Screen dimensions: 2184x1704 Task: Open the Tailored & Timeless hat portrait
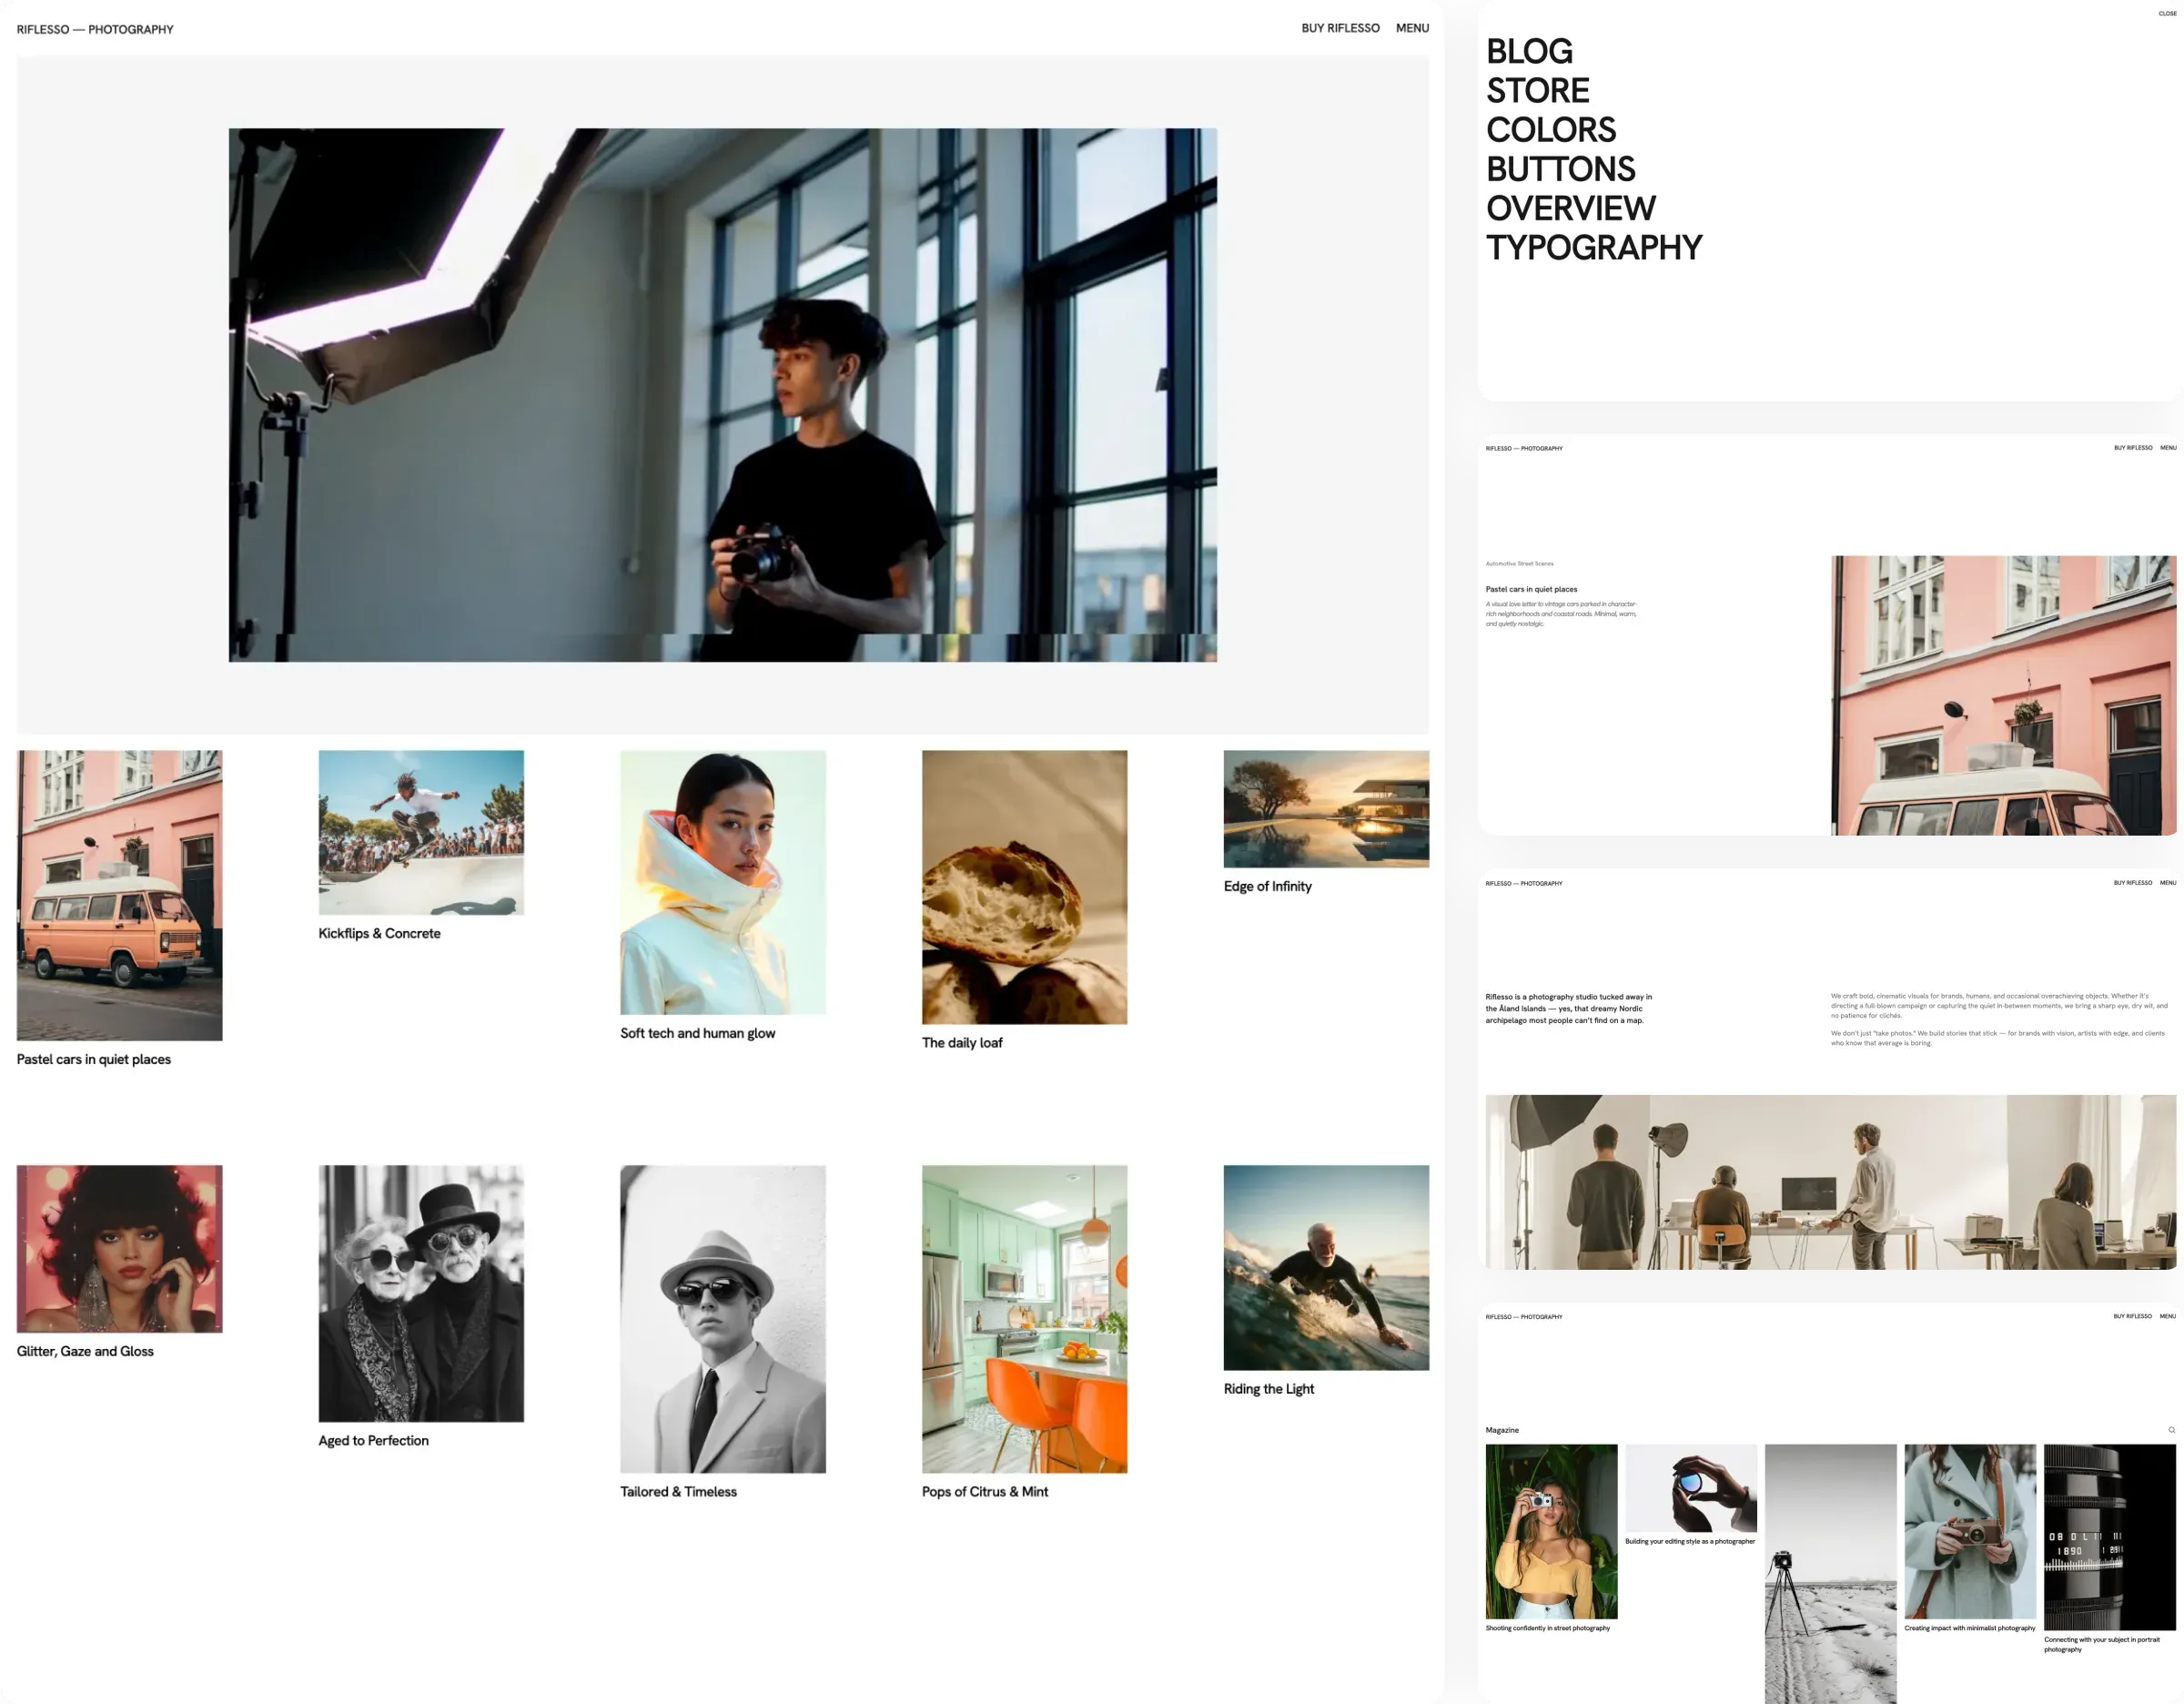[x=723, y=1318]
